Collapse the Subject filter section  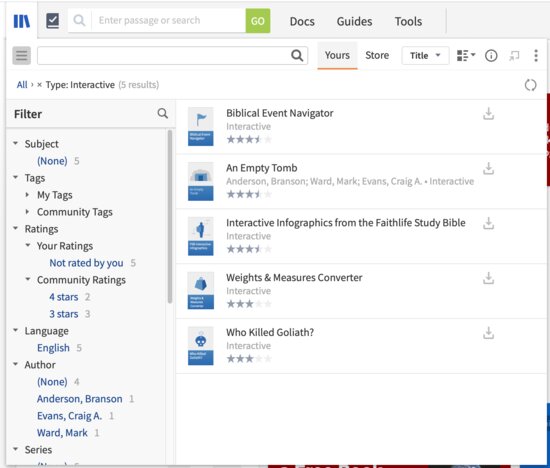15,143
